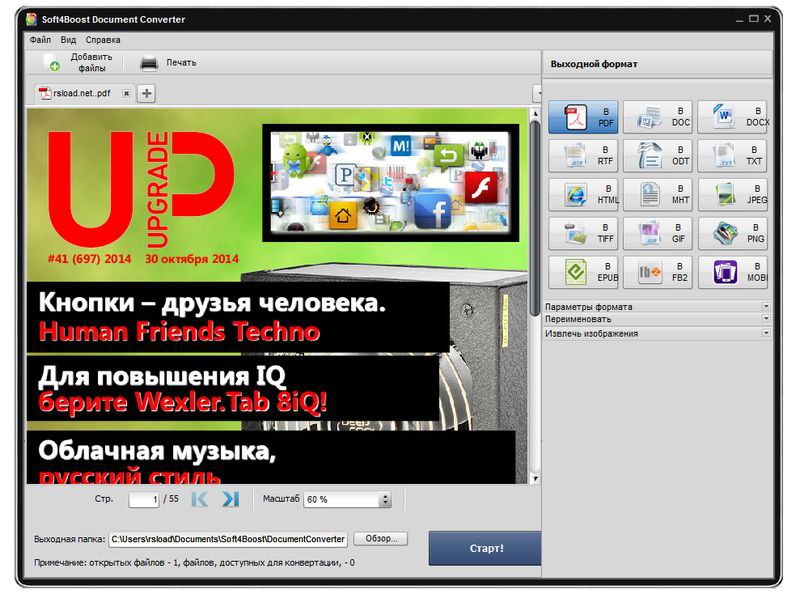Choose the FB2 output format
Screen dimensions: 800x594
(657, 272)
